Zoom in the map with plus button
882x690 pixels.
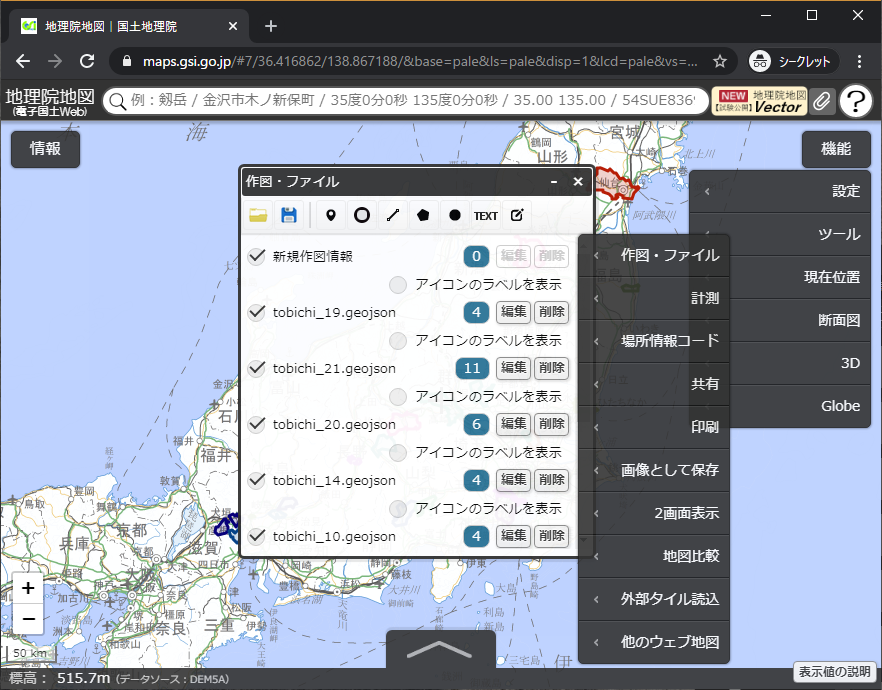(28, 588)
